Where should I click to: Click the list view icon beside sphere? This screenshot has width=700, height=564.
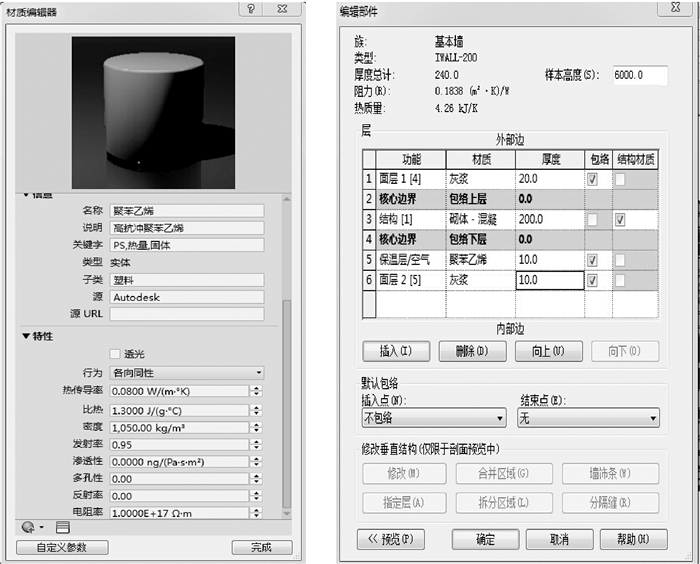pyautogui.click(x=62, y=527)
